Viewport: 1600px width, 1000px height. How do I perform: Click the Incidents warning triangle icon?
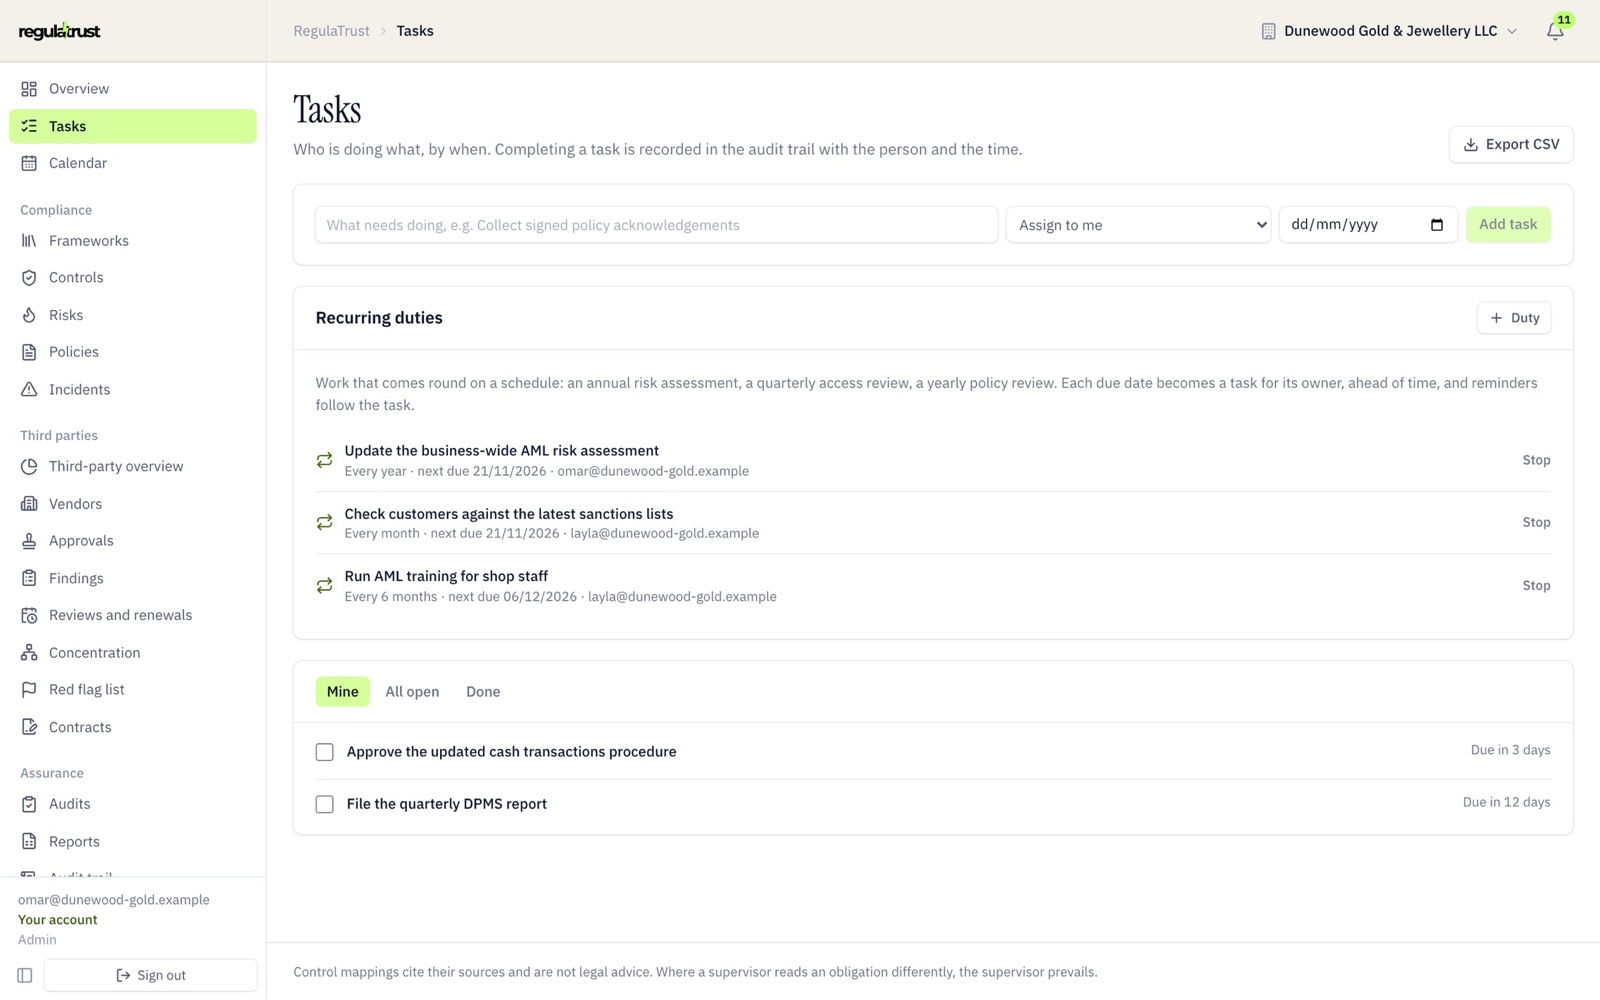click(29, 389)
